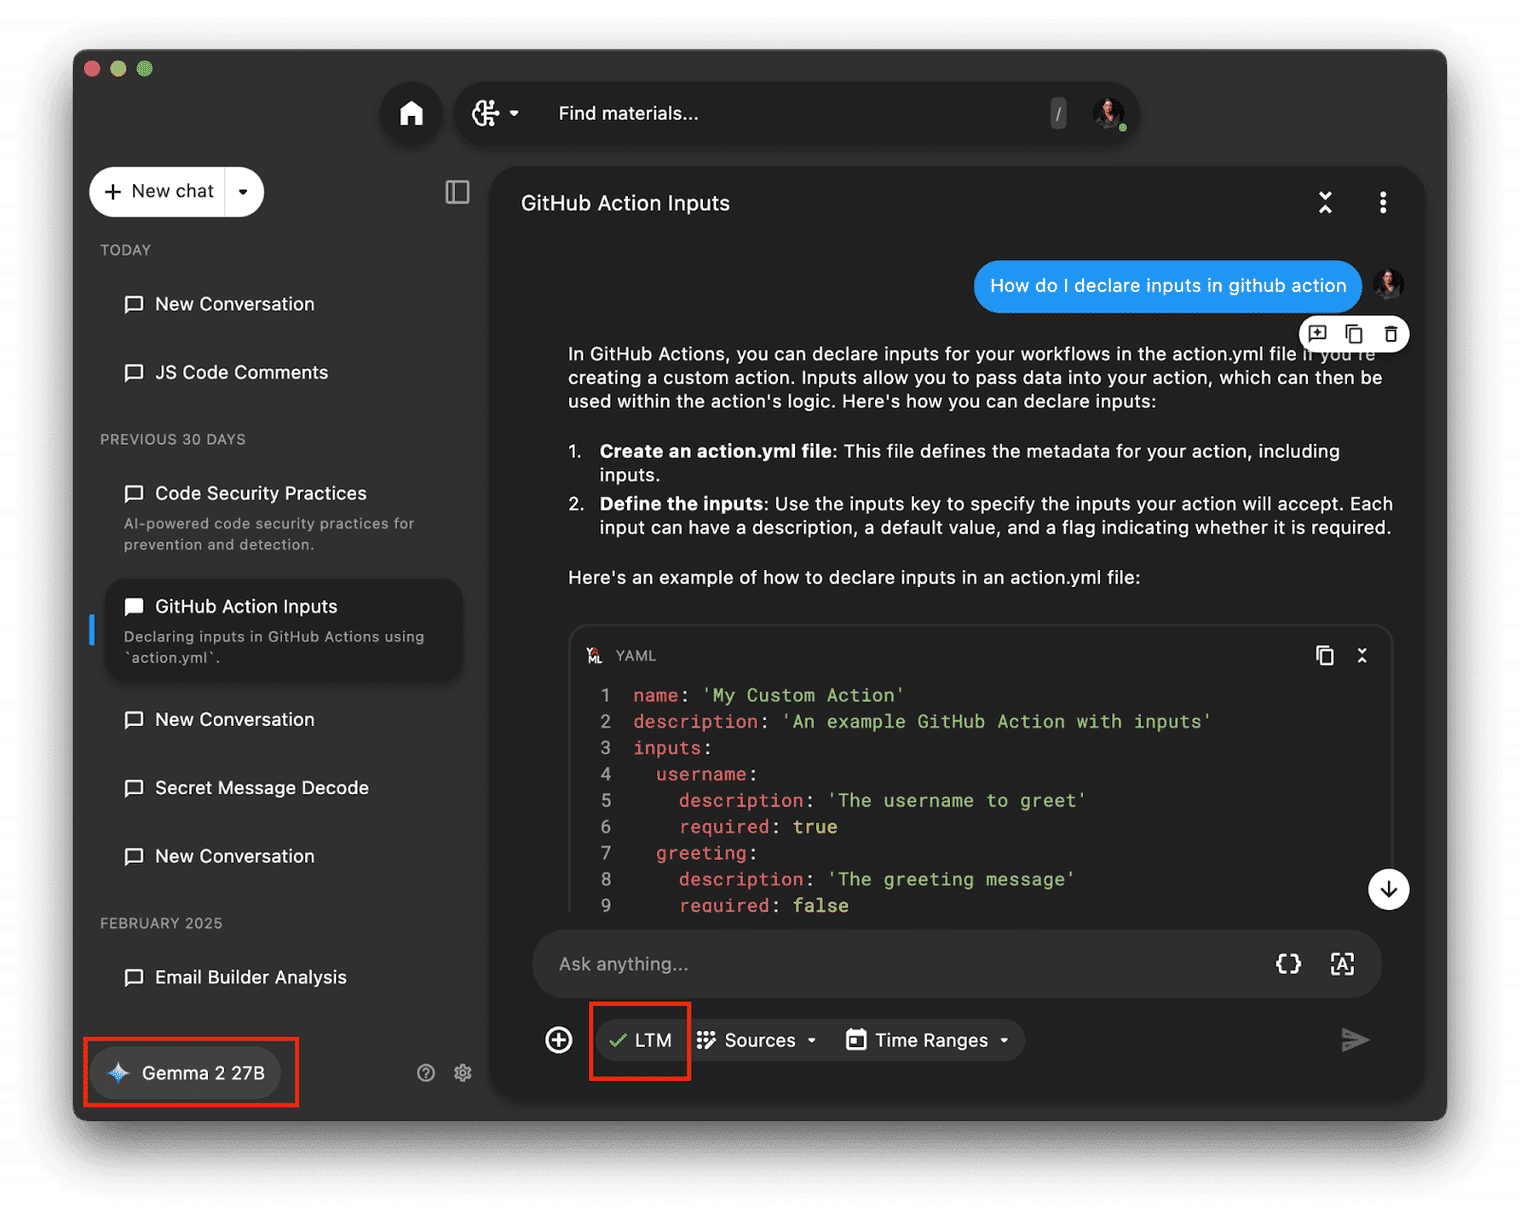This screenshot has width=1520, height=1218.
Task: Collapse the YAML code block
Action: click(1362, 656)
